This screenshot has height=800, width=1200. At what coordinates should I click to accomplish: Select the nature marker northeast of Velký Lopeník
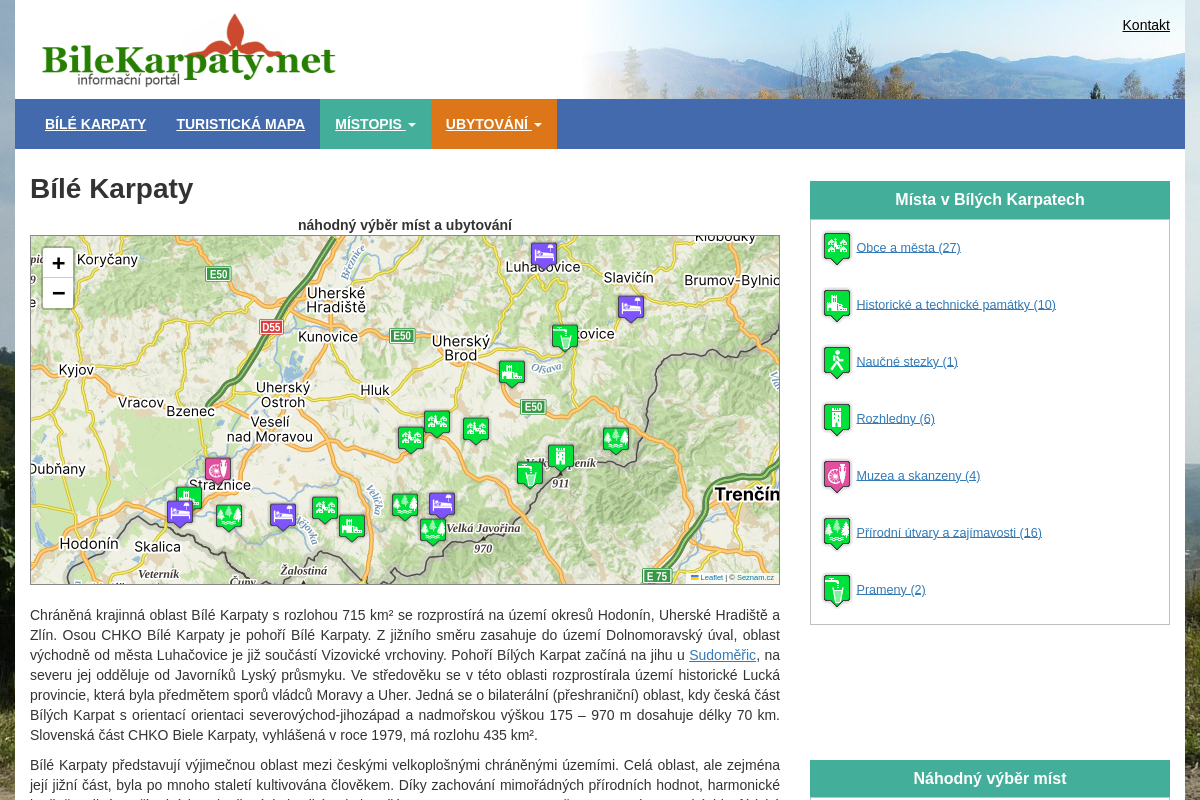pyautogui.click(x=616, y=440)
